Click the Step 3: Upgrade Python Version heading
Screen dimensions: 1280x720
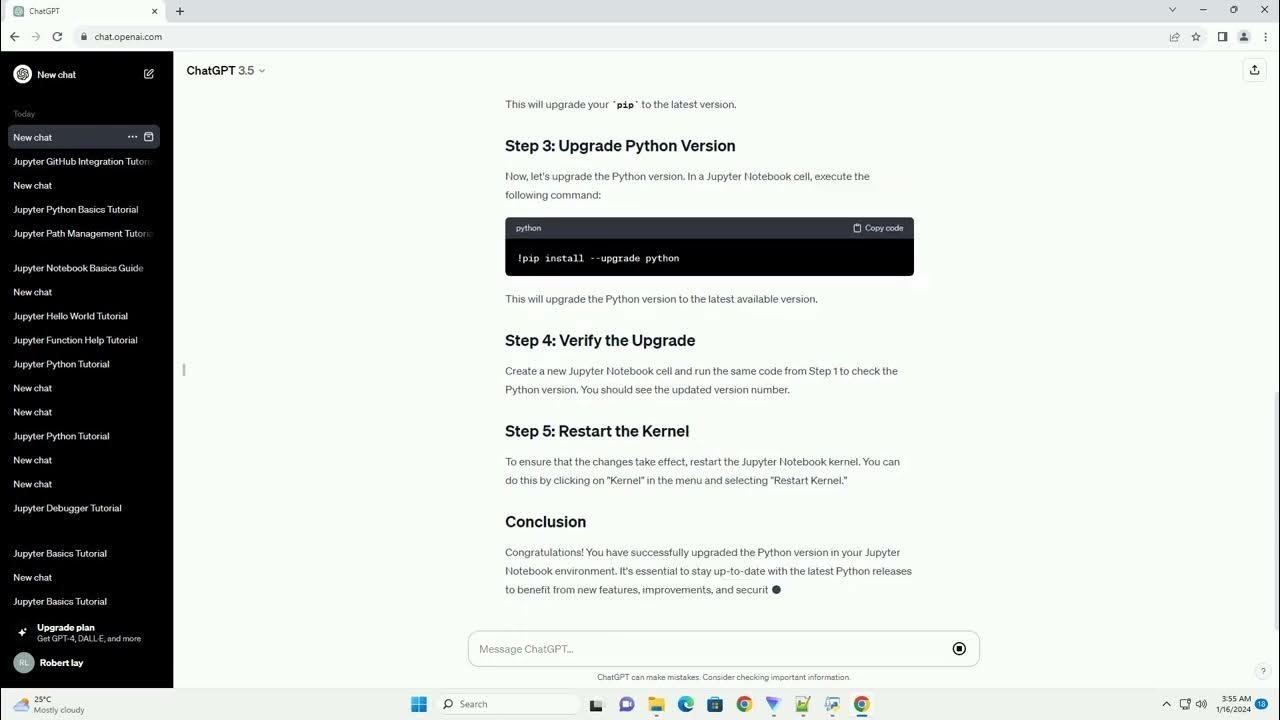tap(620, 146)
